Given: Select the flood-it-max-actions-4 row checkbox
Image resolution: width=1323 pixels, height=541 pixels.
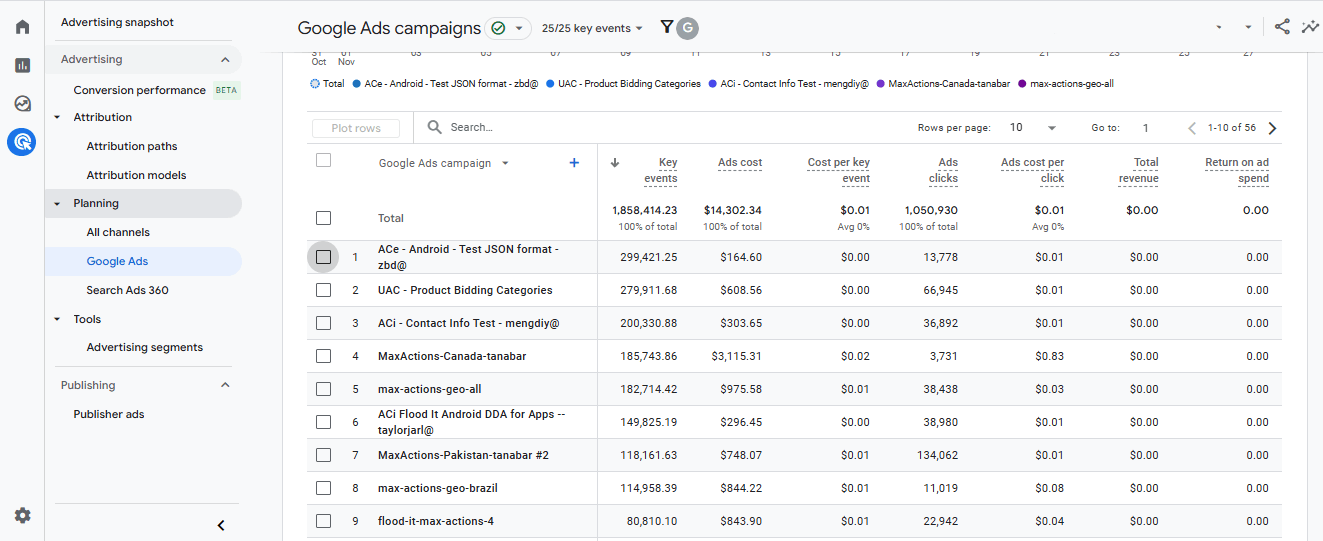Looking at the screenshot, I should pos(323,521).
